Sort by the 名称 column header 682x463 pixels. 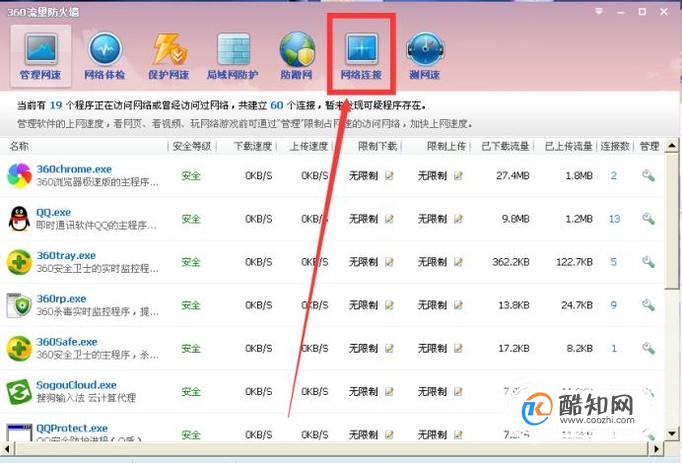(x=19, y=146)
